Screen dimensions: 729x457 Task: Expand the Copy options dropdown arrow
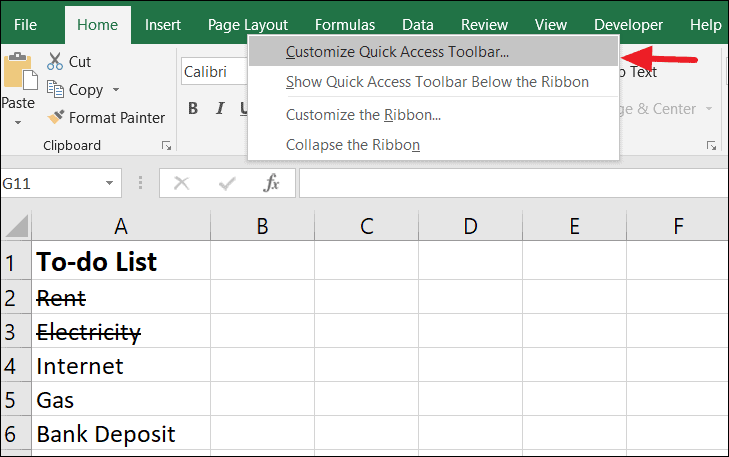pyautogui.click(x=116, y=89)
